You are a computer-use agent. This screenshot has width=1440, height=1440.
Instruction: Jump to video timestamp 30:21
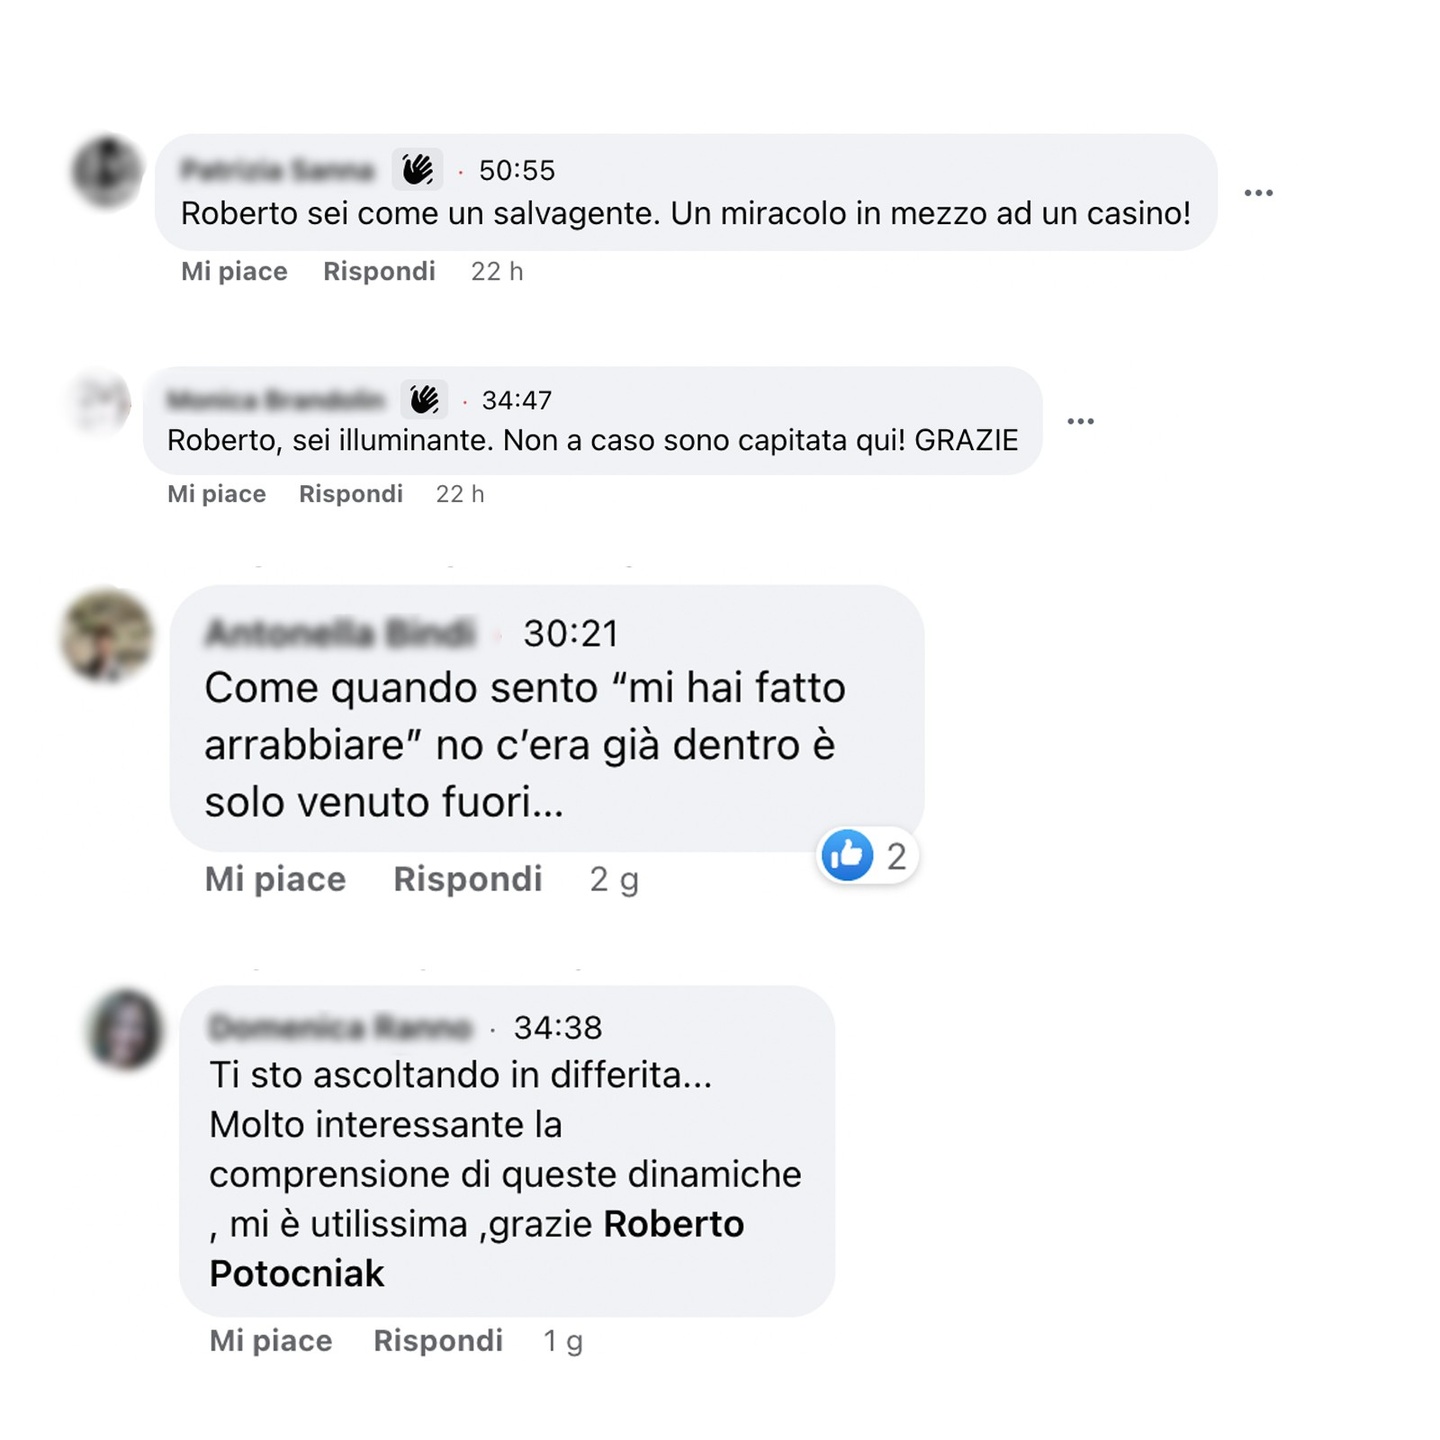point(571,633)
